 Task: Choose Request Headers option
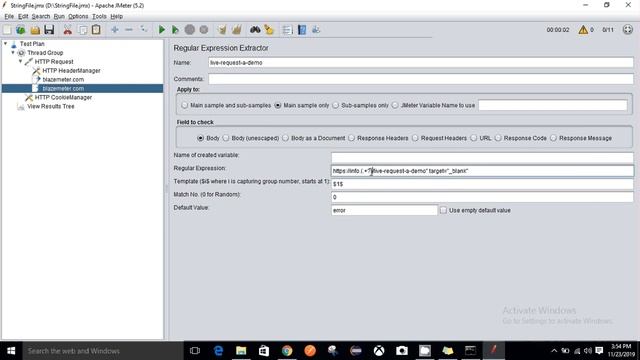(x=415, y=138)
